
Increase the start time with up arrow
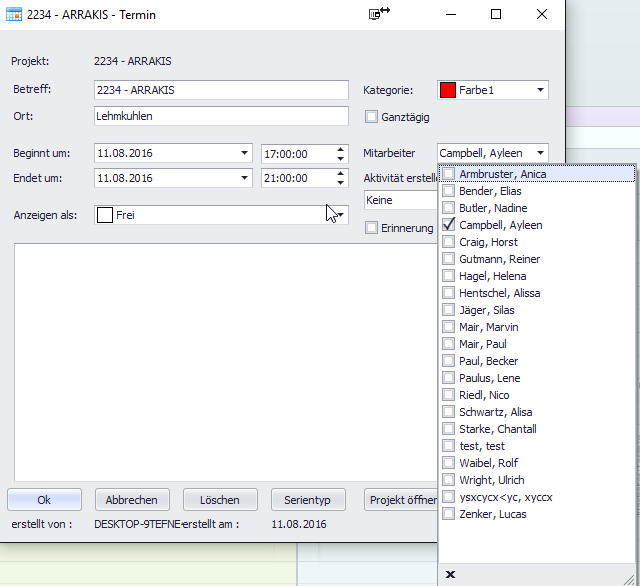pos(341,149)
